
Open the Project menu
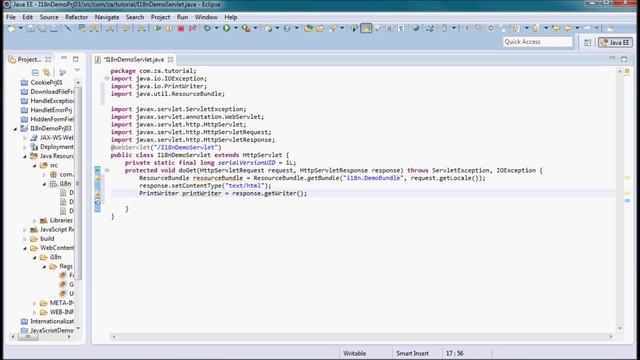click(x=160, y=17)
